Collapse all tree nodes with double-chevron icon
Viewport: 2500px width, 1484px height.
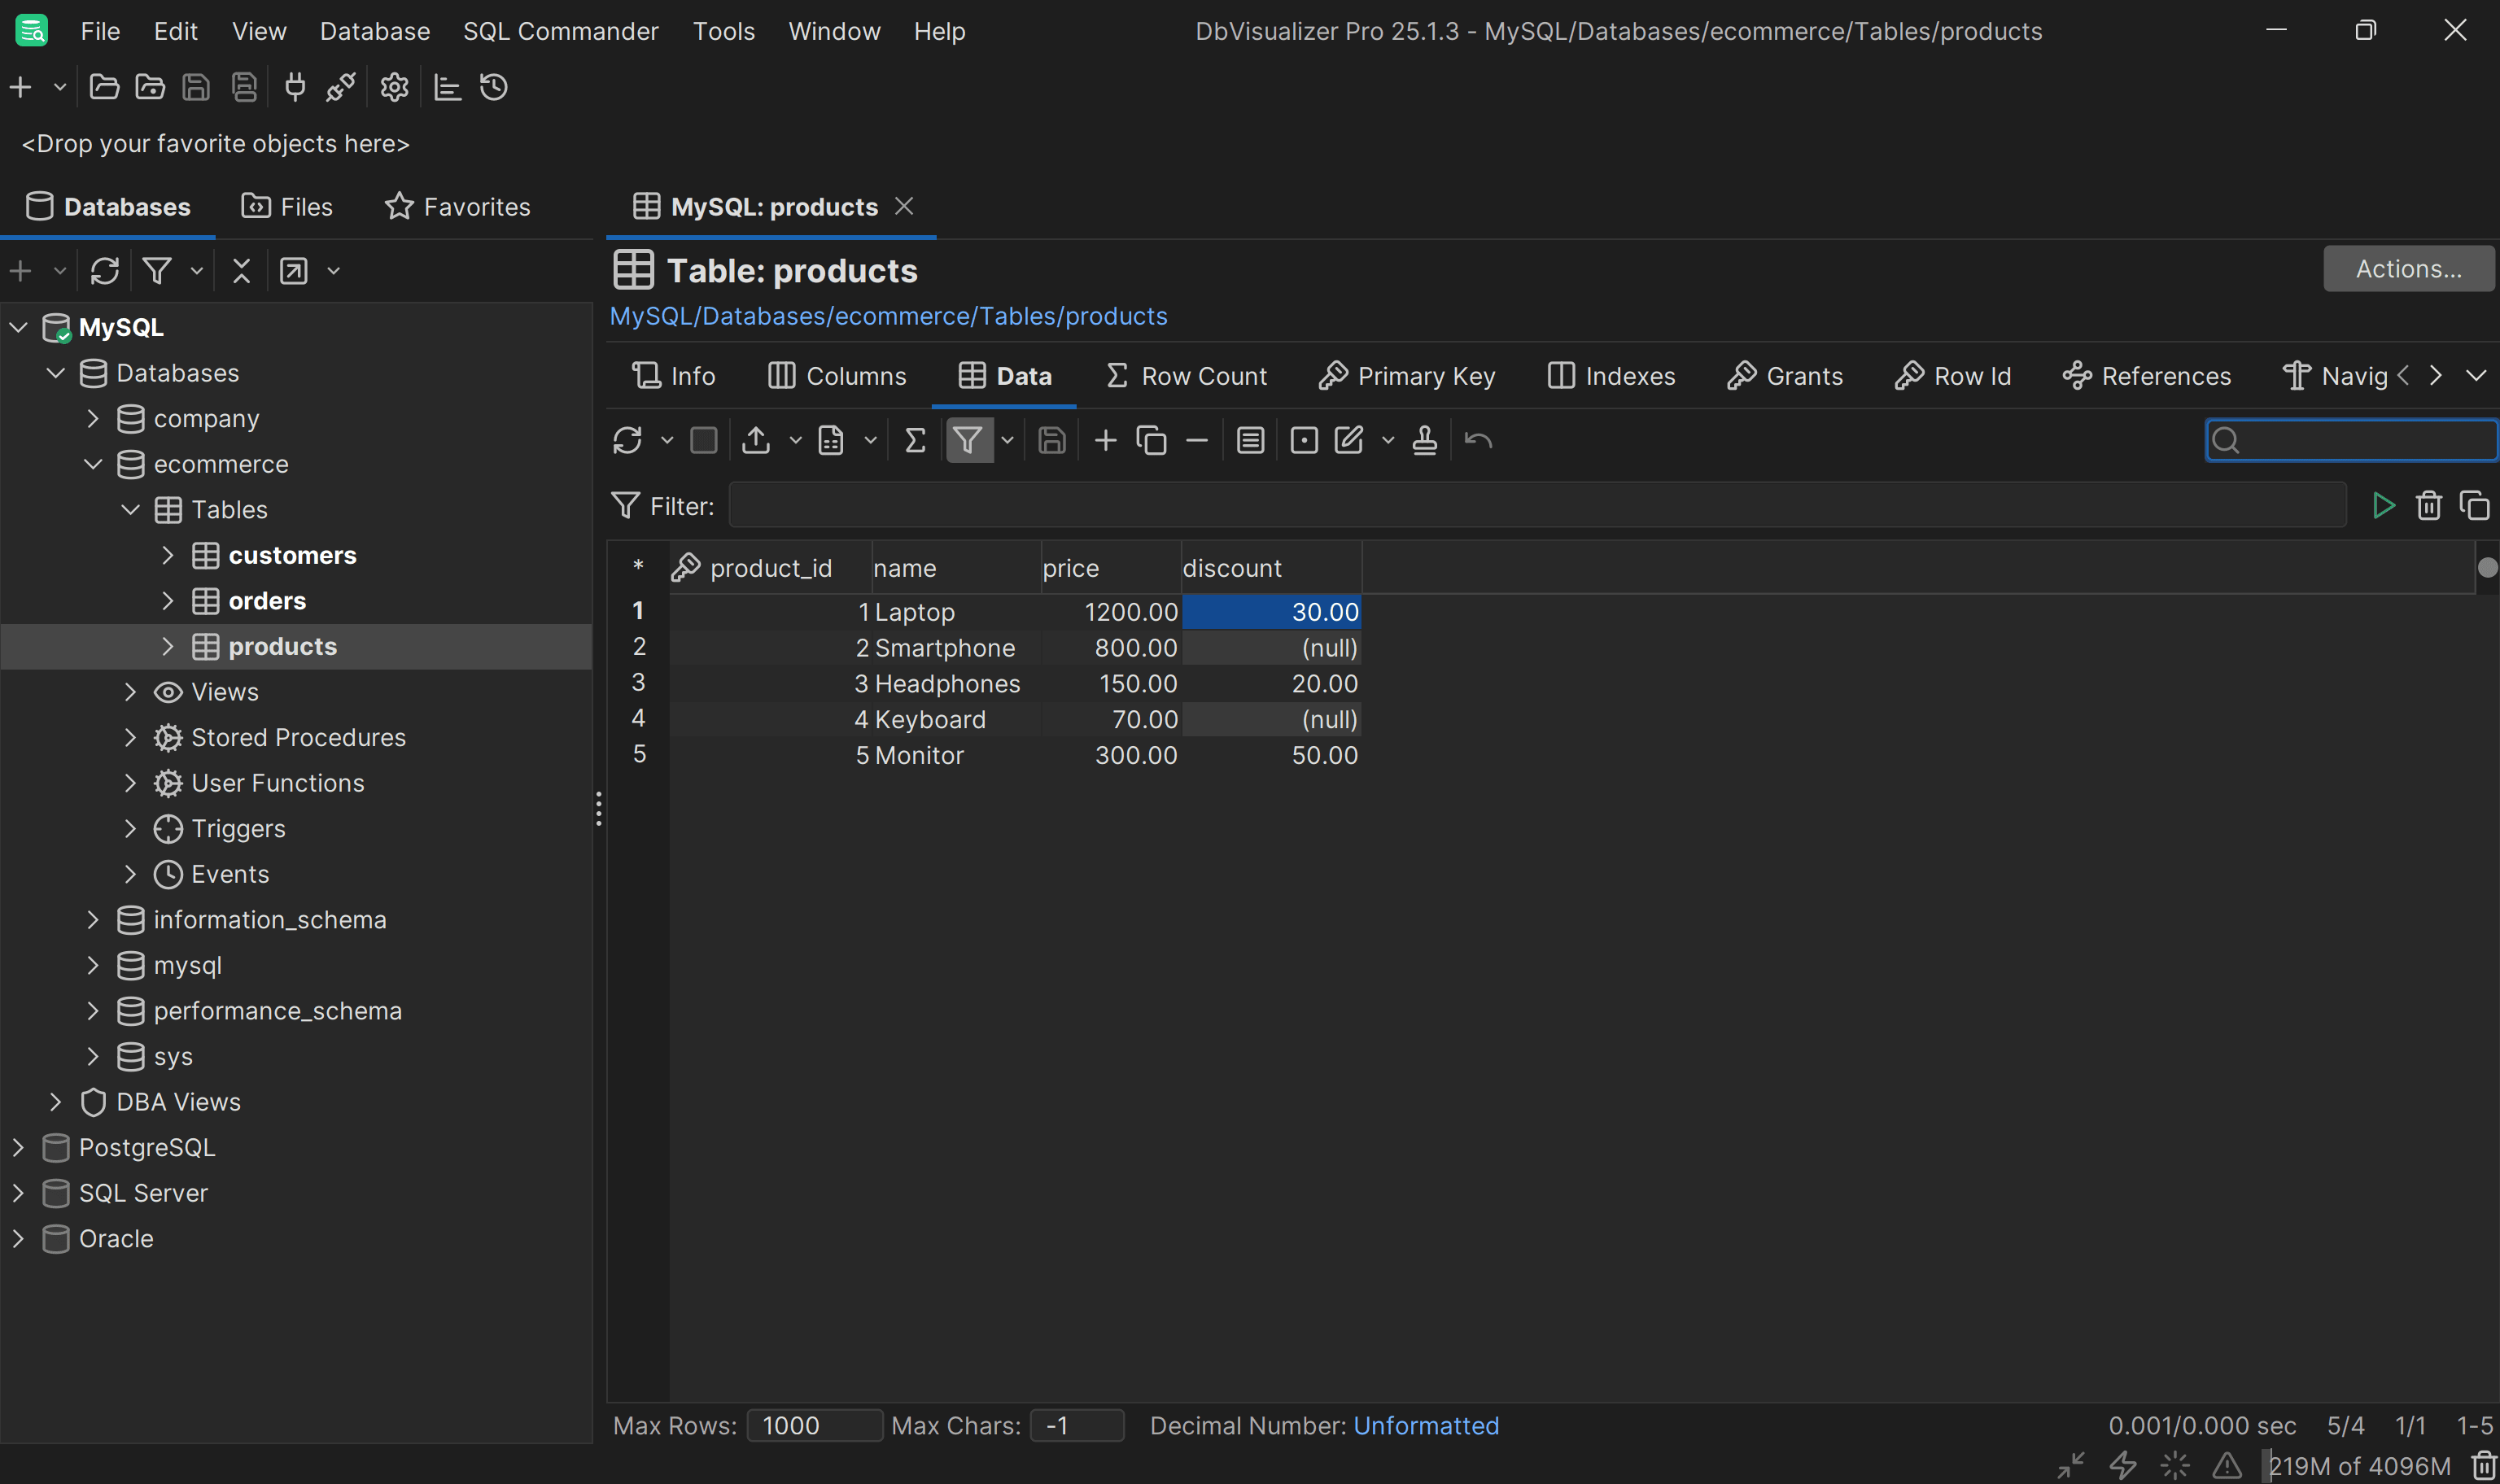241,270
